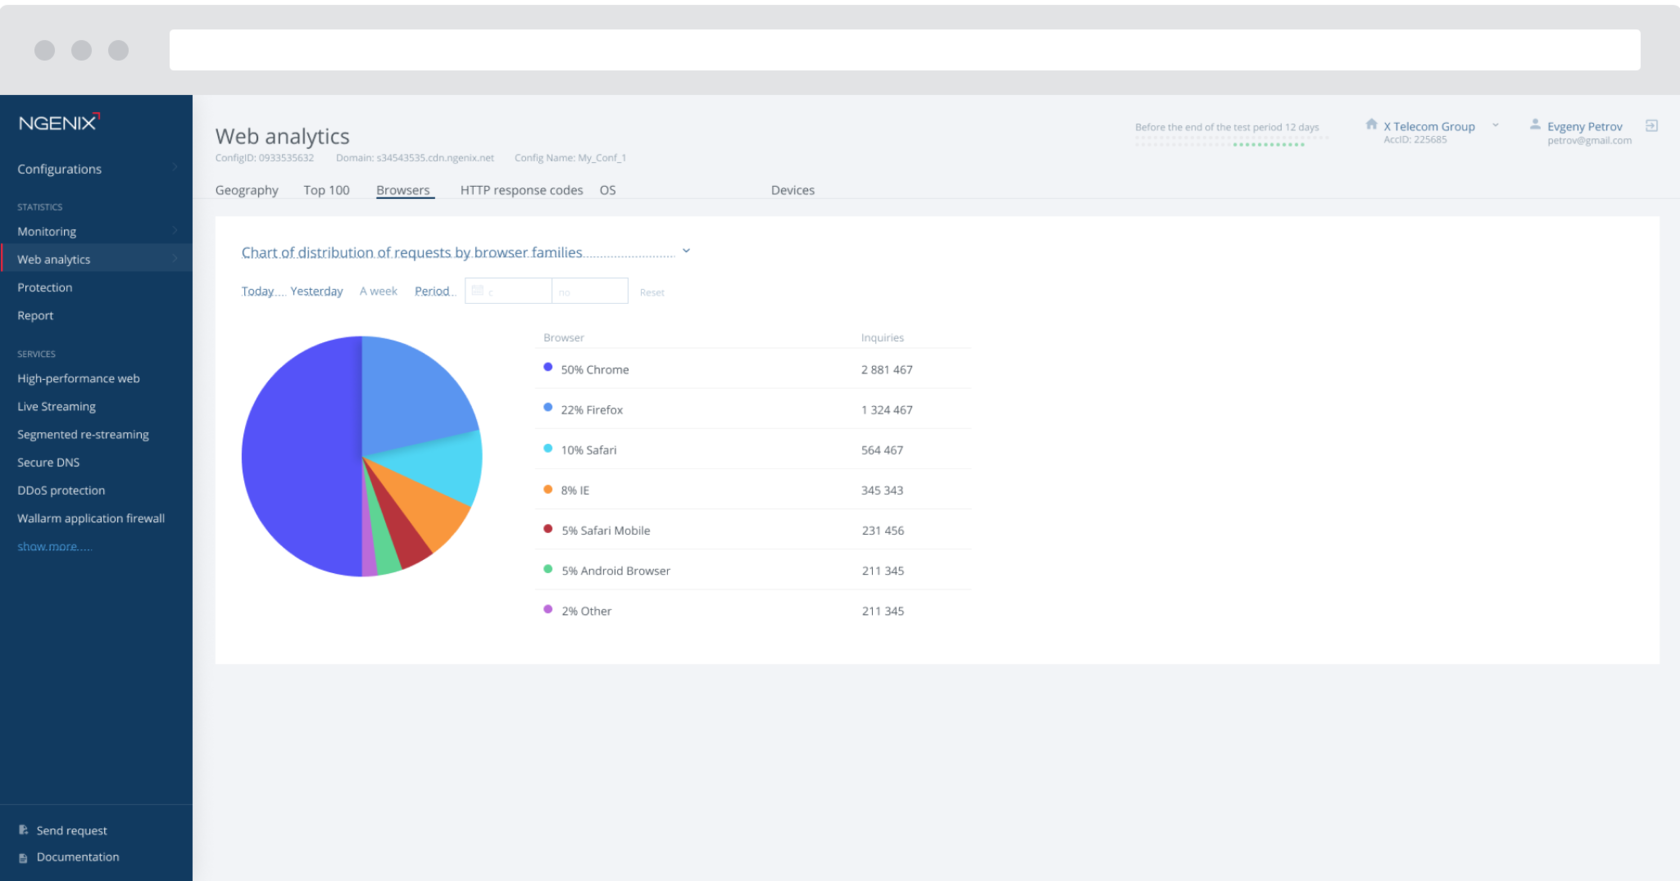The width and height of the screenshot is (1680, 881).
Task: Select the Devices tab
Action: (x=793, y=190)
